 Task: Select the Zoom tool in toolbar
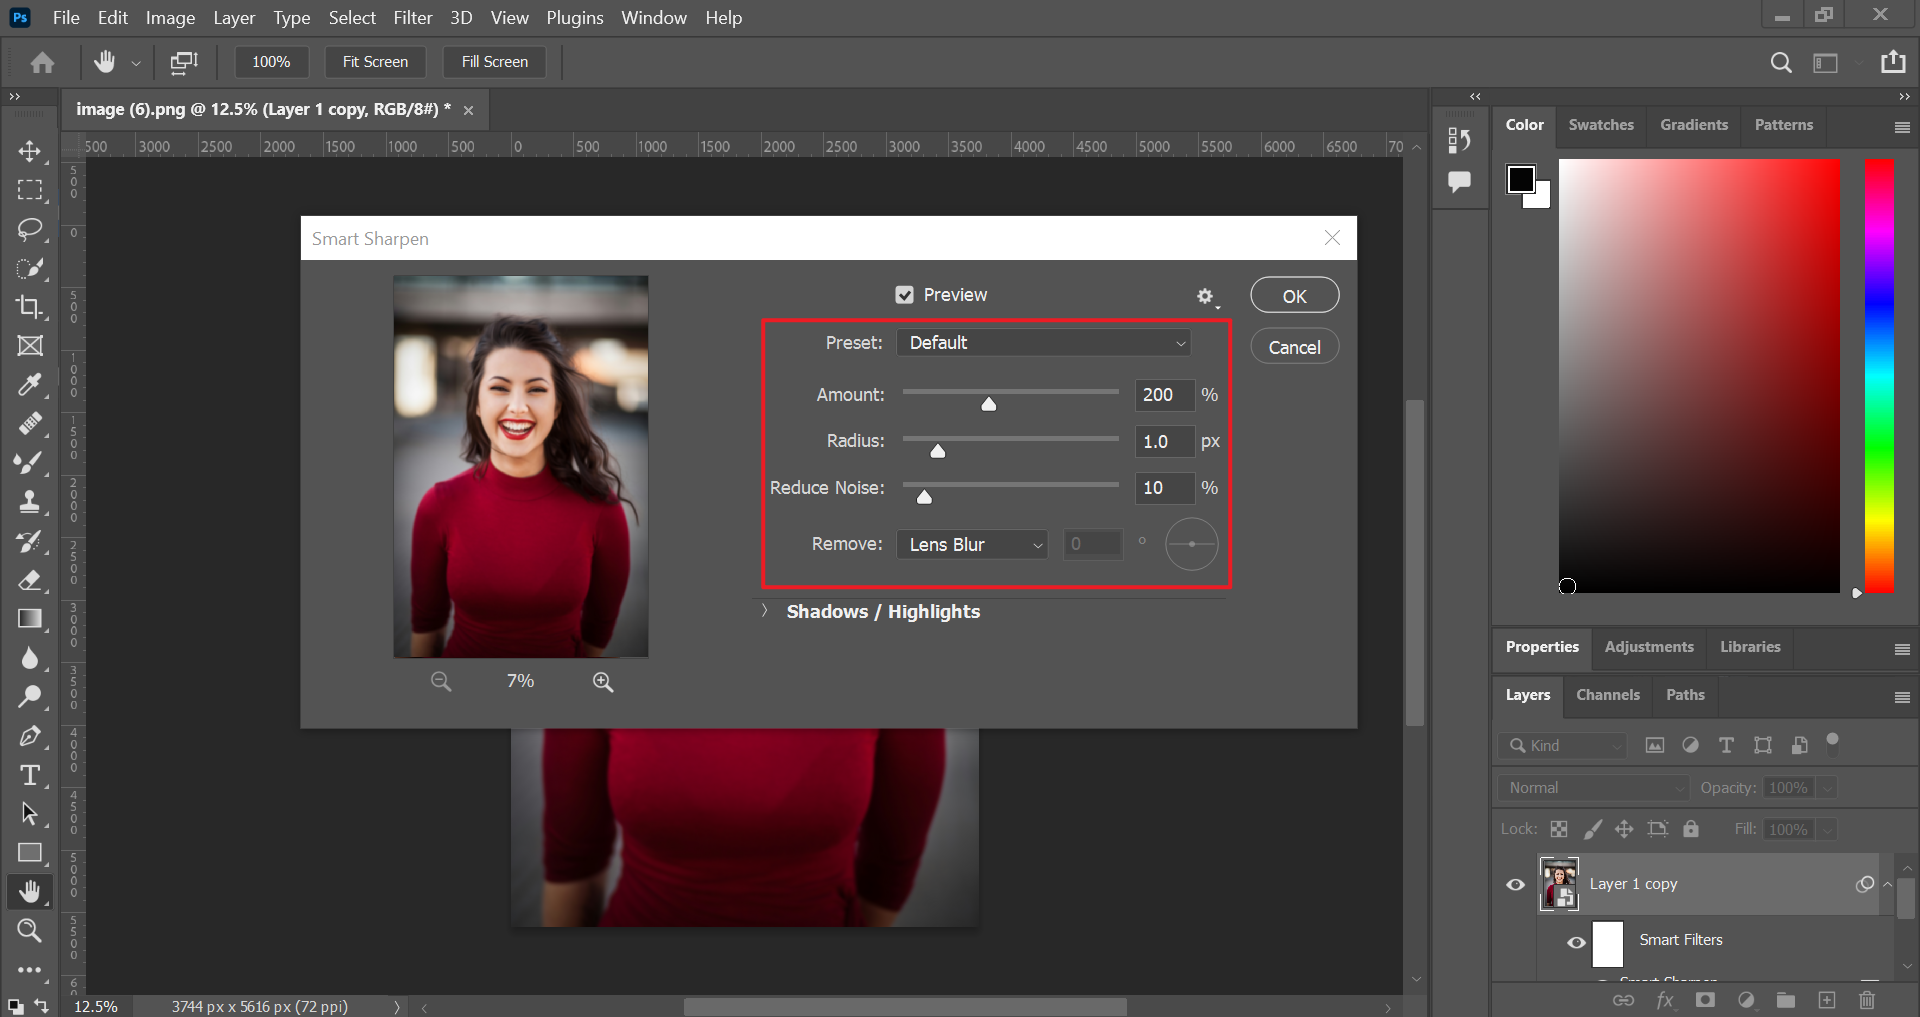click(30, 931)
